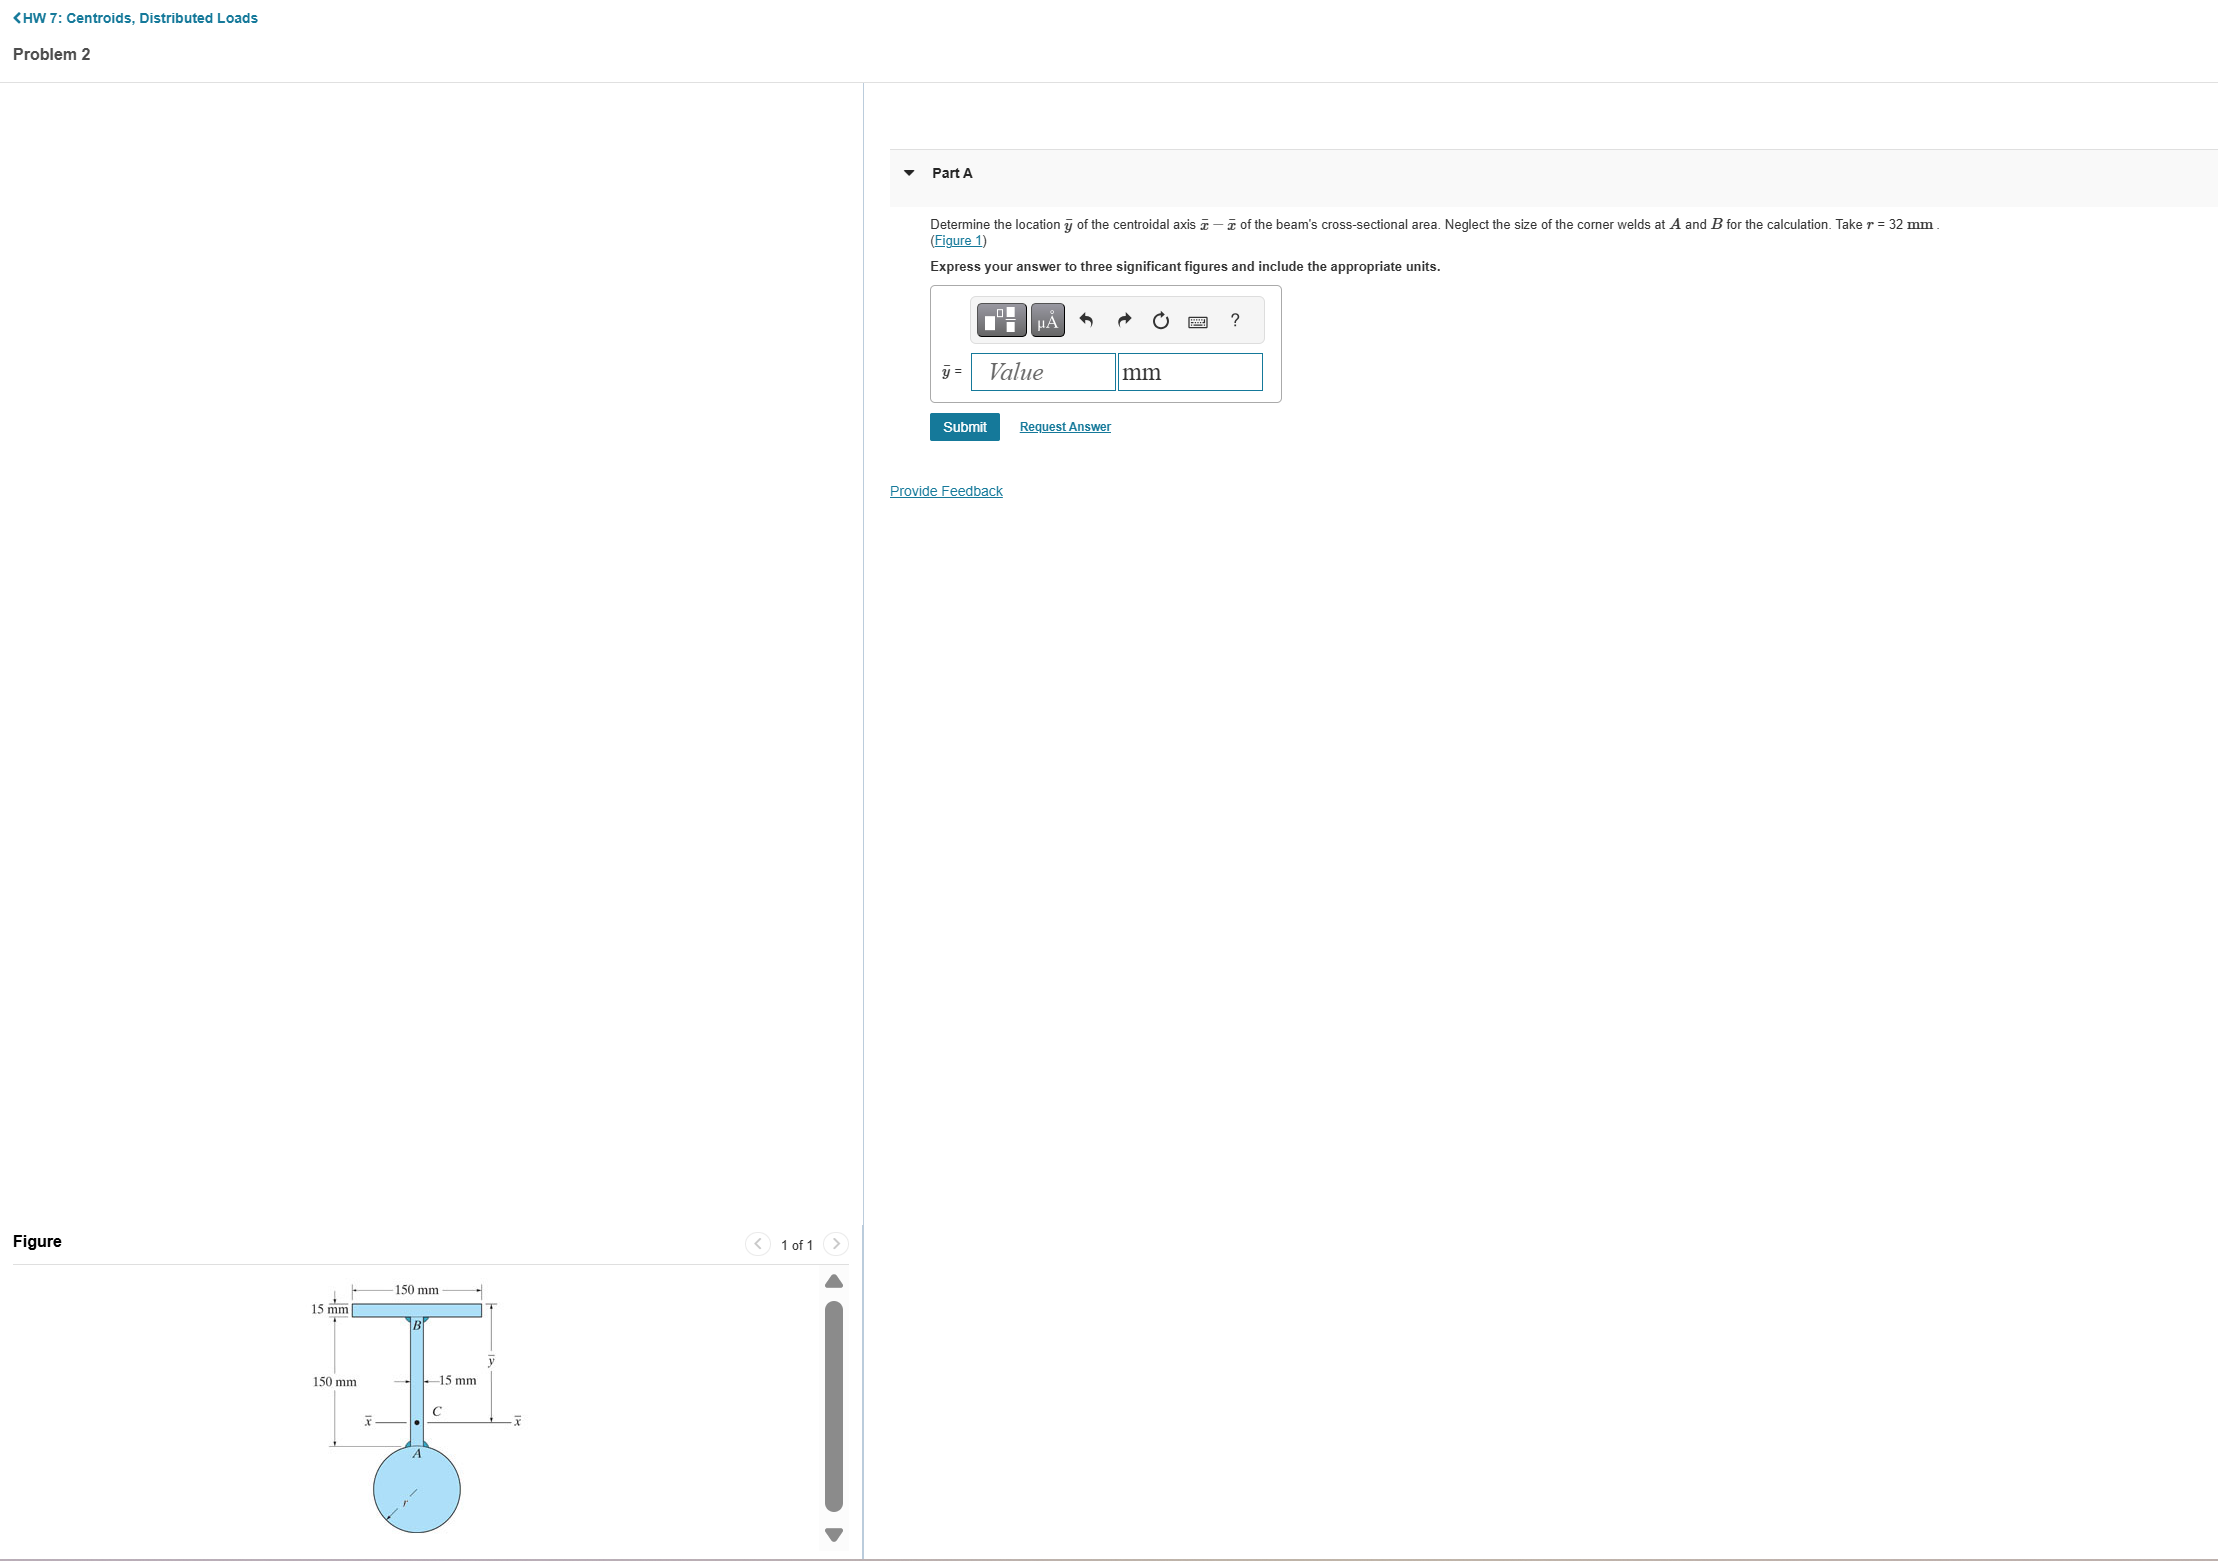
Task: Click the figure panel scrollbar thumb
Action: [834, 1405]
